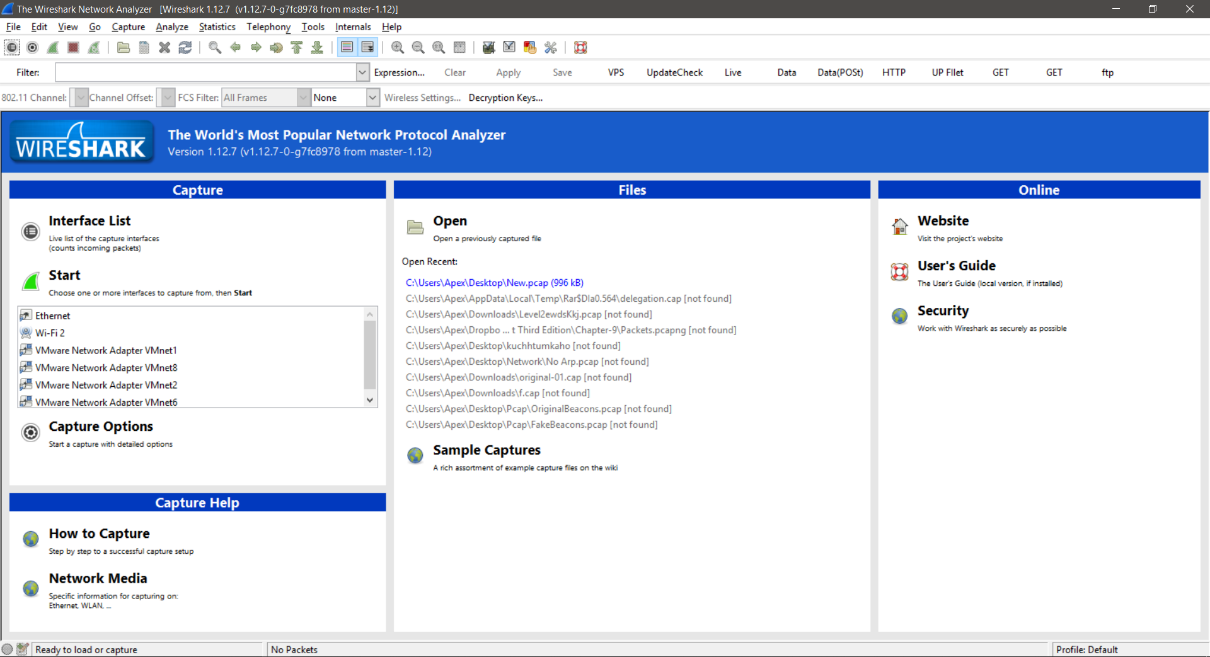
Task: Click the expert info circle in status bar
Action: coord(8,649)
